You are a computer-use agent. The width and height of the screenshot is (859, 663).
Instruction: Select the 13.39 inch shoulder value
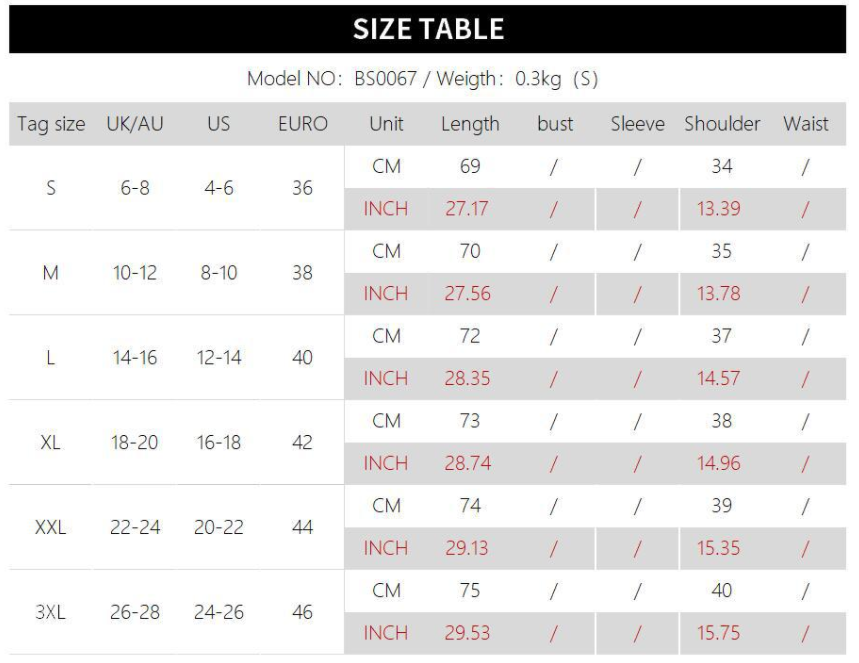pos(722,209)
